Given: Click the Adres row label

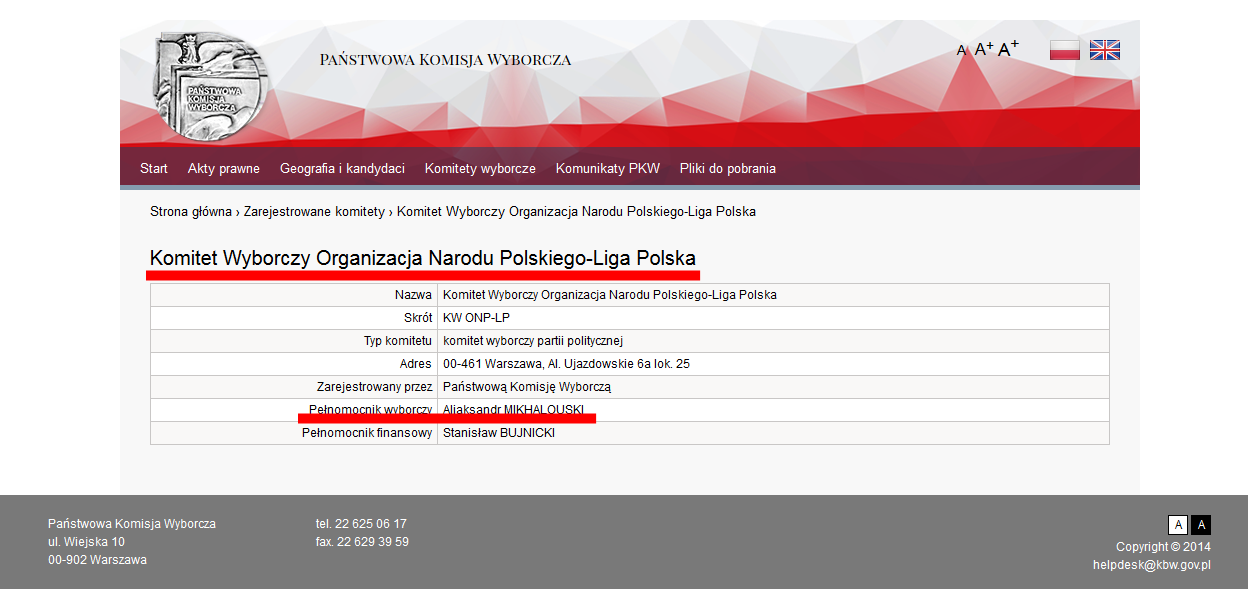Looking at the screenshot, I should pos(415,364).
